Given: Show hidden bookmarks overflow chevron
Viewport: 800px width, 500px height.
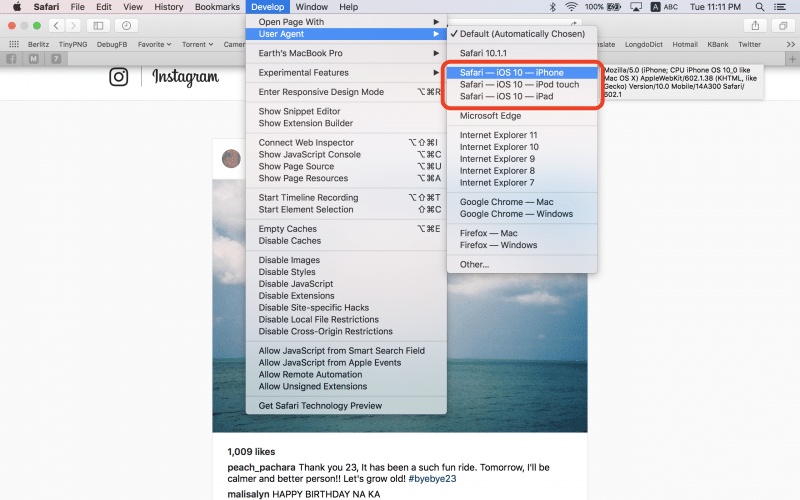Looking at the screenshot, I should point(791,44).
